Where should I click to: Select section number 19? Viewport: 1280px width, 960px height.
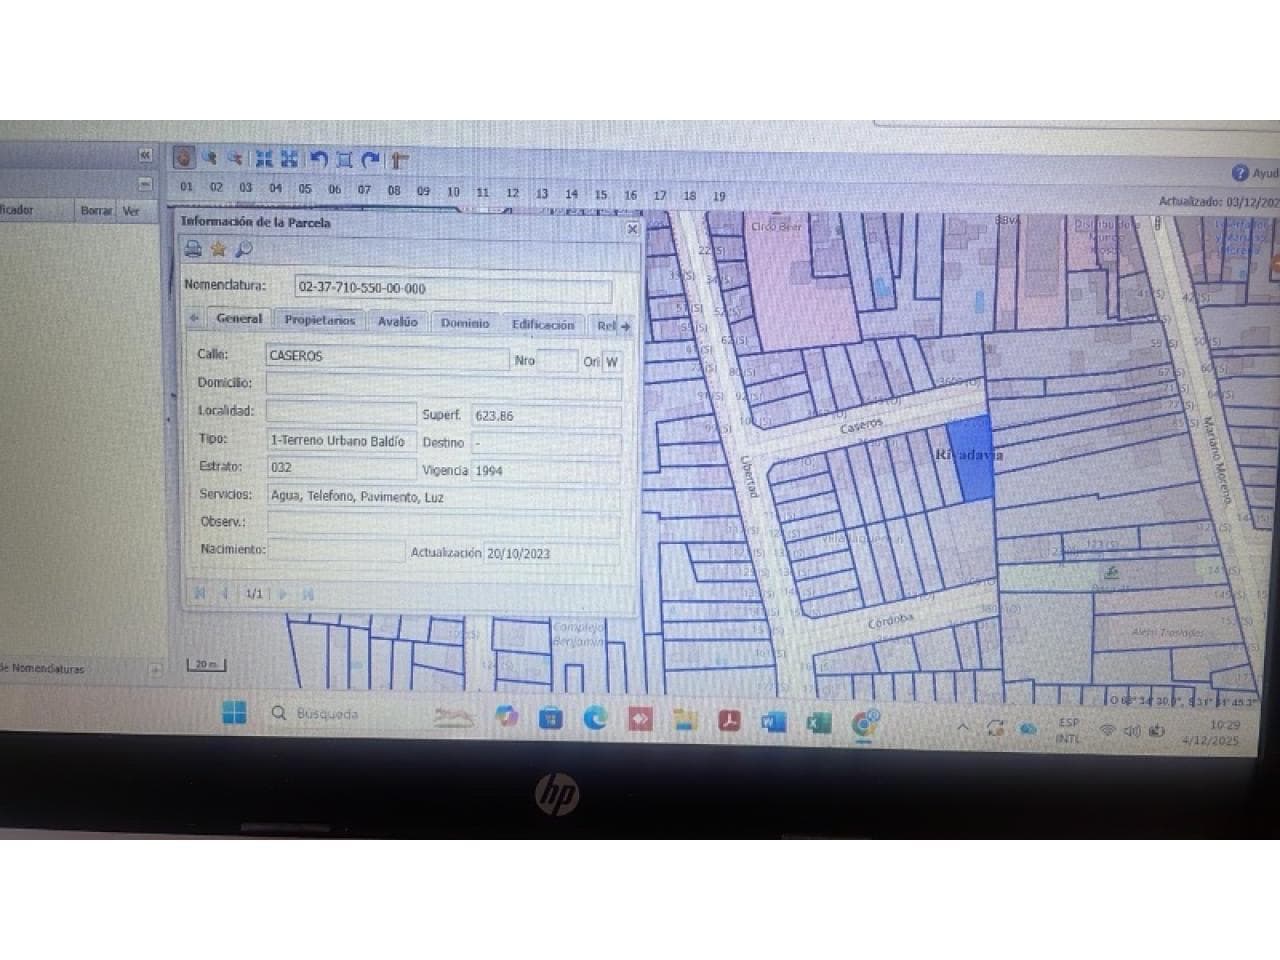pos(719,196)
